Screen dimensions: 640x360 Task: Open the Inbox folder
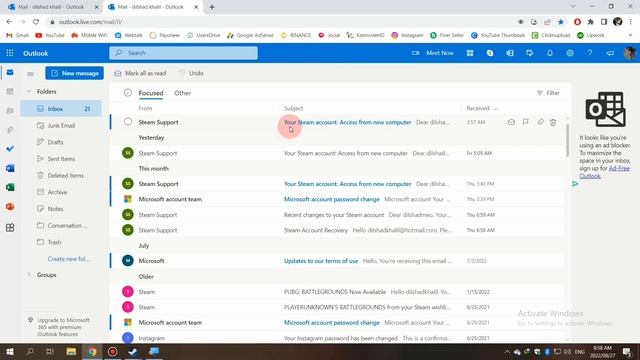point(61,109)
